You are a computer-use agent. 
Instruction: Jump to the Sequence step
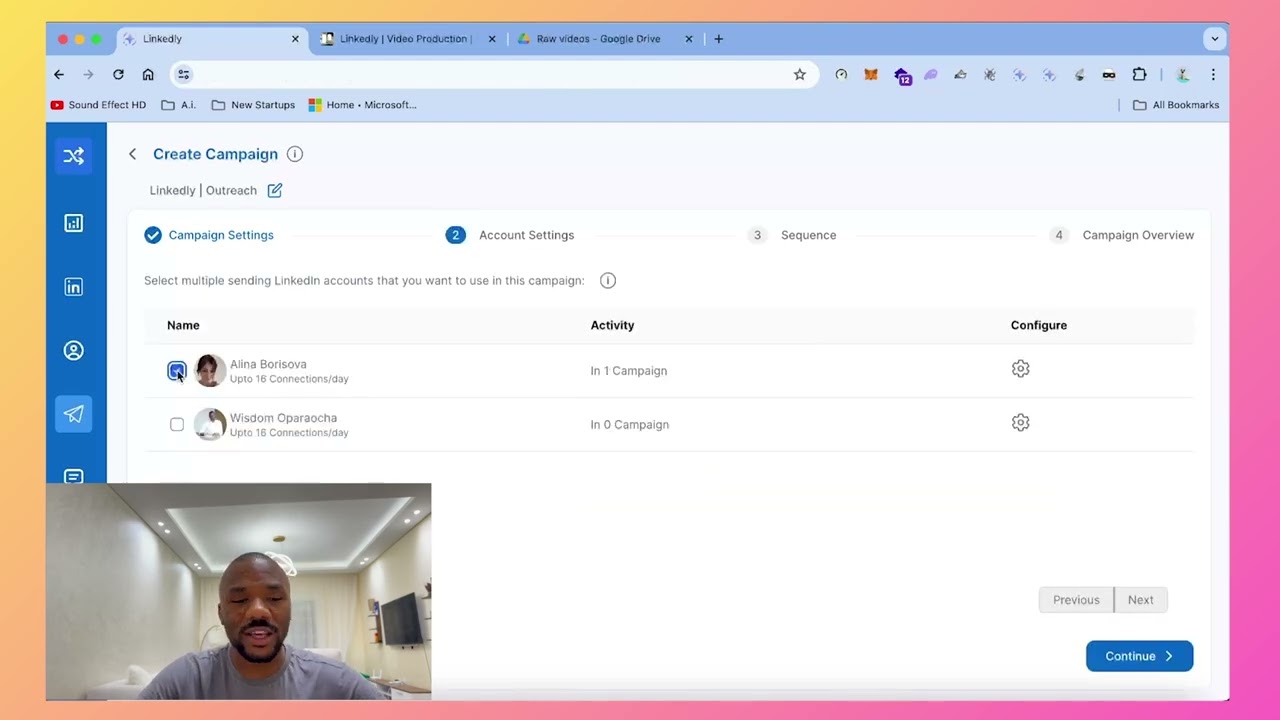(793, 235)
